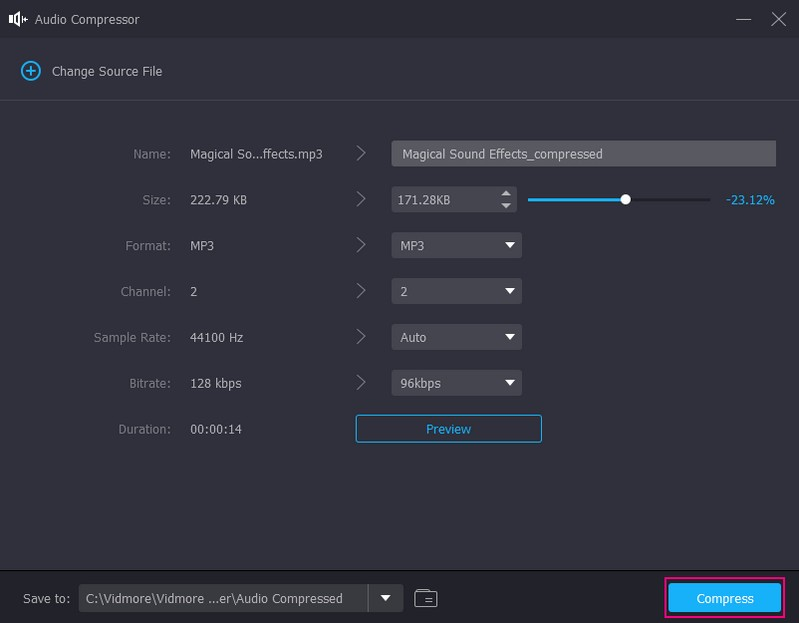Open the MP3 format dropdown
Image resolution: width=799 pixels, height=623 pixels.
click(457, 246)
